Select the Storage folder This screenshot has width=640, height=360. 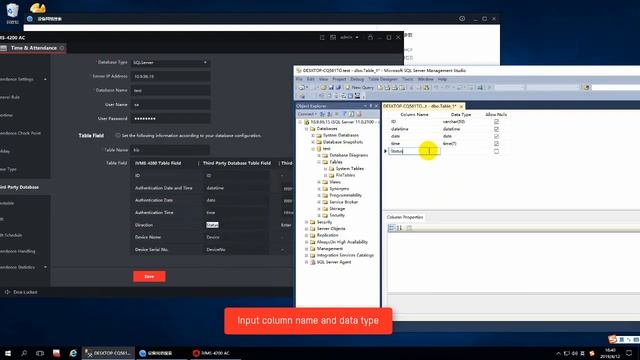[x=337, y=209]
